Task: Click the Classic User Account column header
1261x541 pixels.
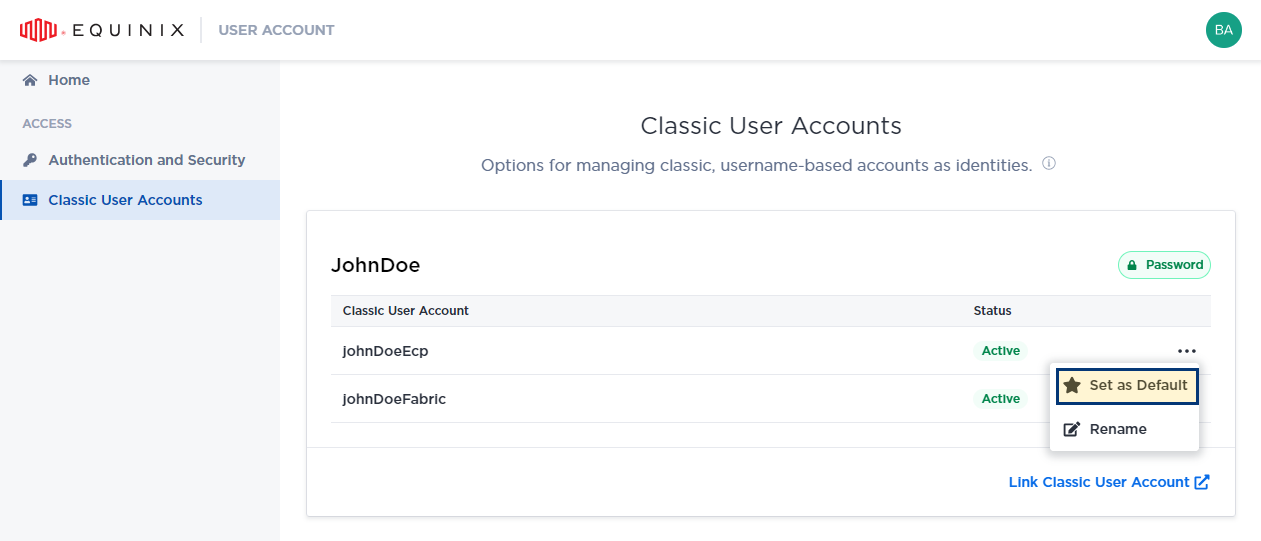Action: pyautogui.click(x=405, y=311)
